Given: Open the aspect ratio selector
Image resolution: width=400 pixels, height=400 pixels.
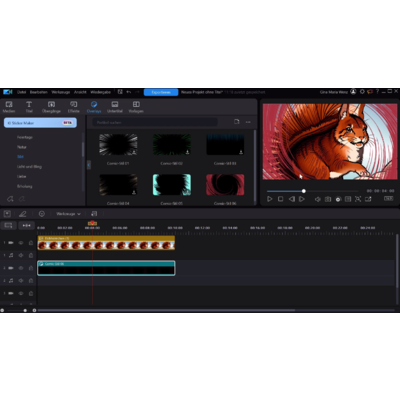Looking at the screenshot, I should pos(388,198).
